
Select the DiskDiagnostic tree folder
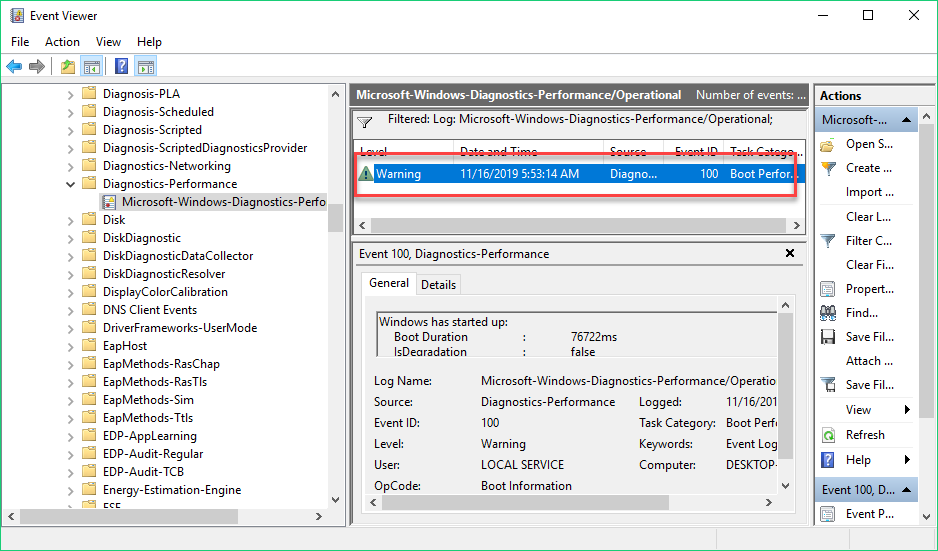coord(142,238)
